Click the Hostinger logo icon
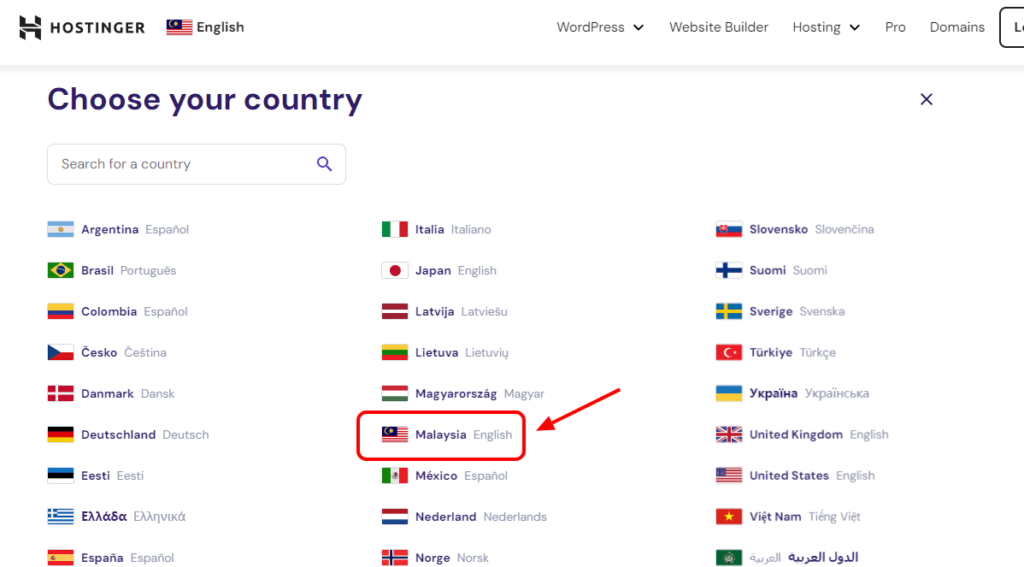This screenshot has height=567, width=1024. pyautogui.click(x=30, y=27)
